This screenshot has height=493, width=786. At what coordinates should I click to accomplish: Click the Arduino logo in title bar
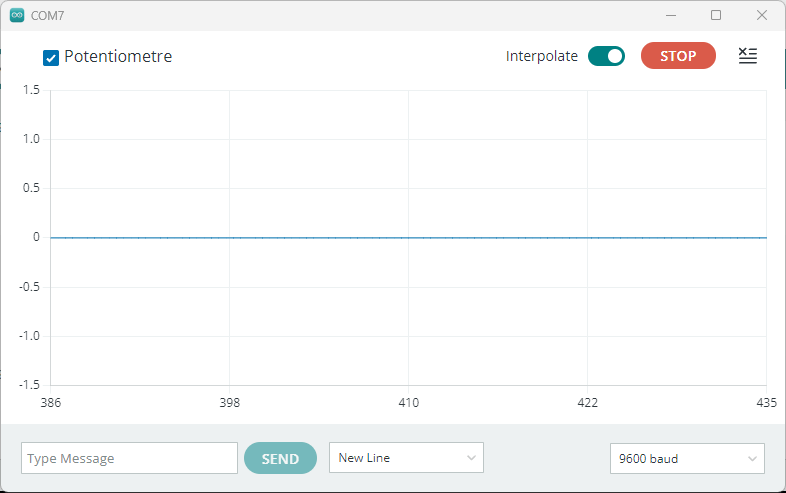[x=17, y=15]
